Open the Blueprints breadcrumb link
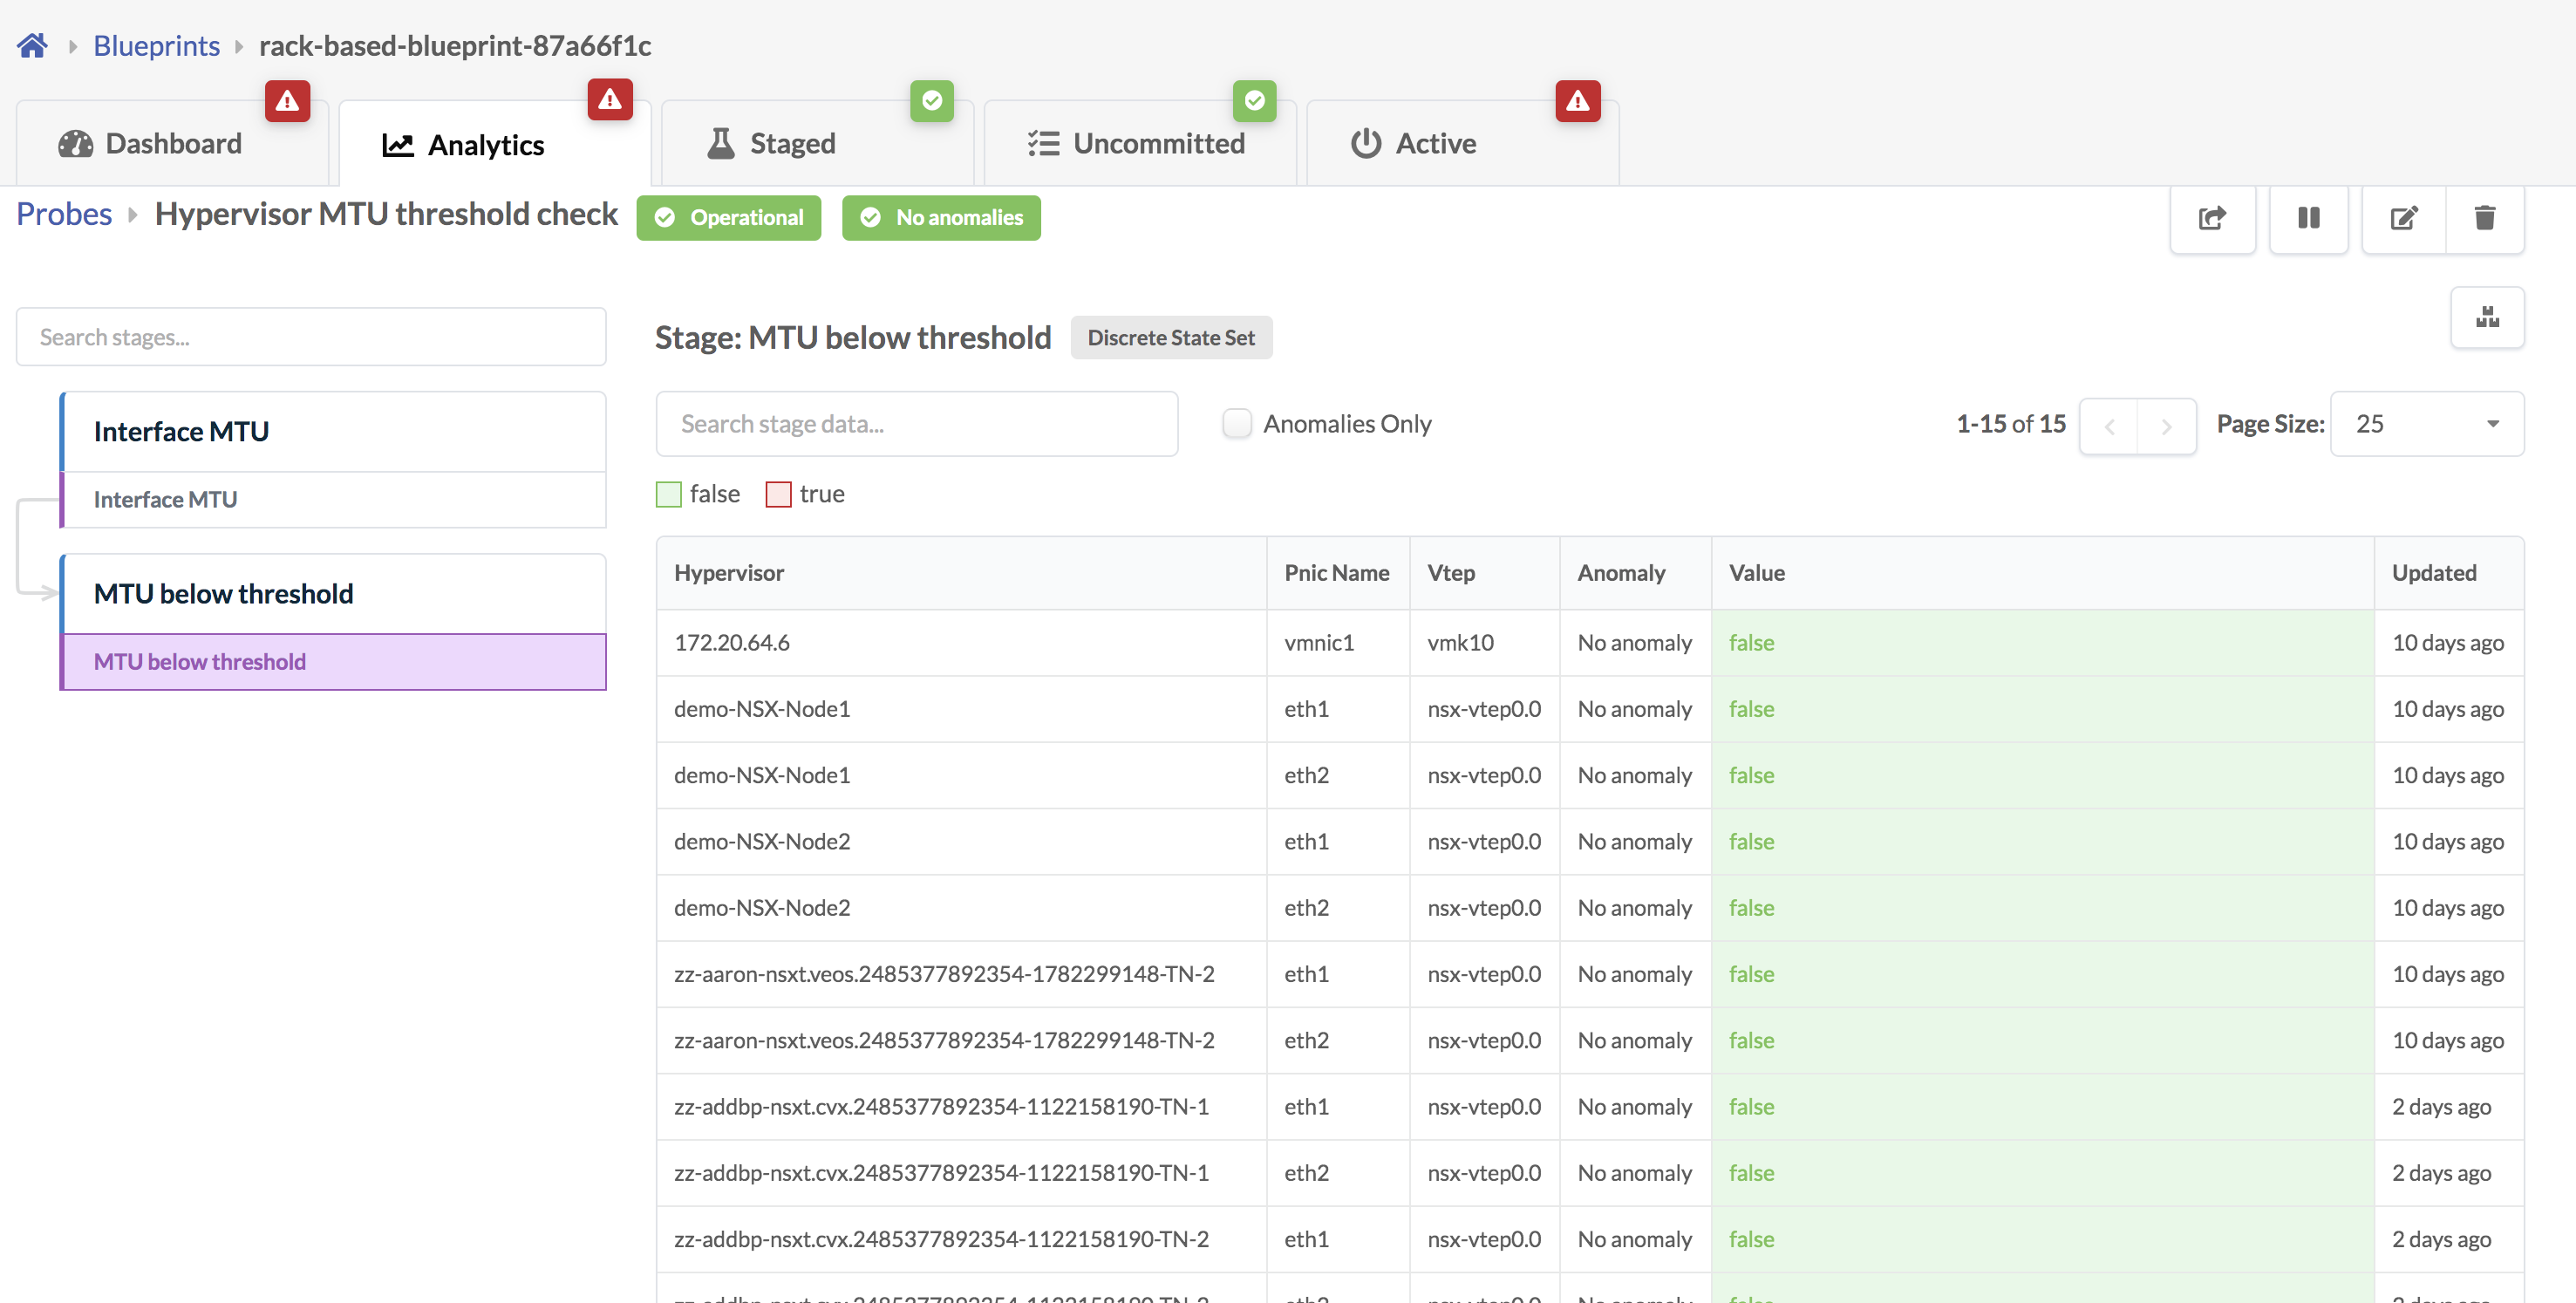The width and height of the screenshot is (2576, 1303). pos(156,45)
